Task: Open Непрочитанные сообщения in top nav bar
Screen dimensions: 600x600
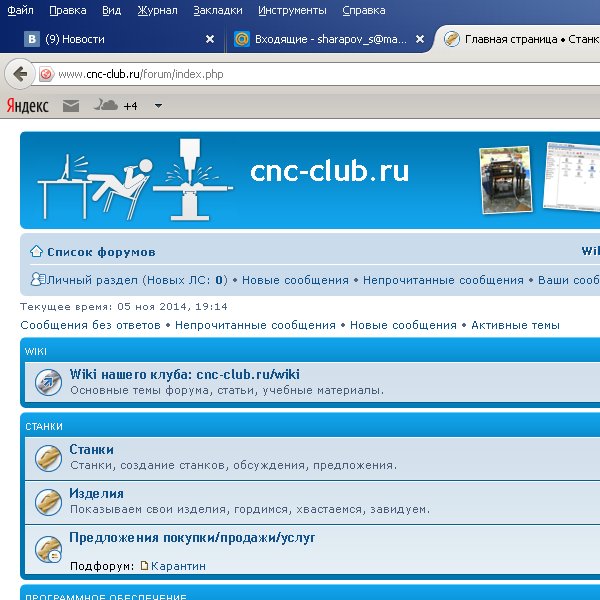Action: pyautogui.click(x=443, y=280)
